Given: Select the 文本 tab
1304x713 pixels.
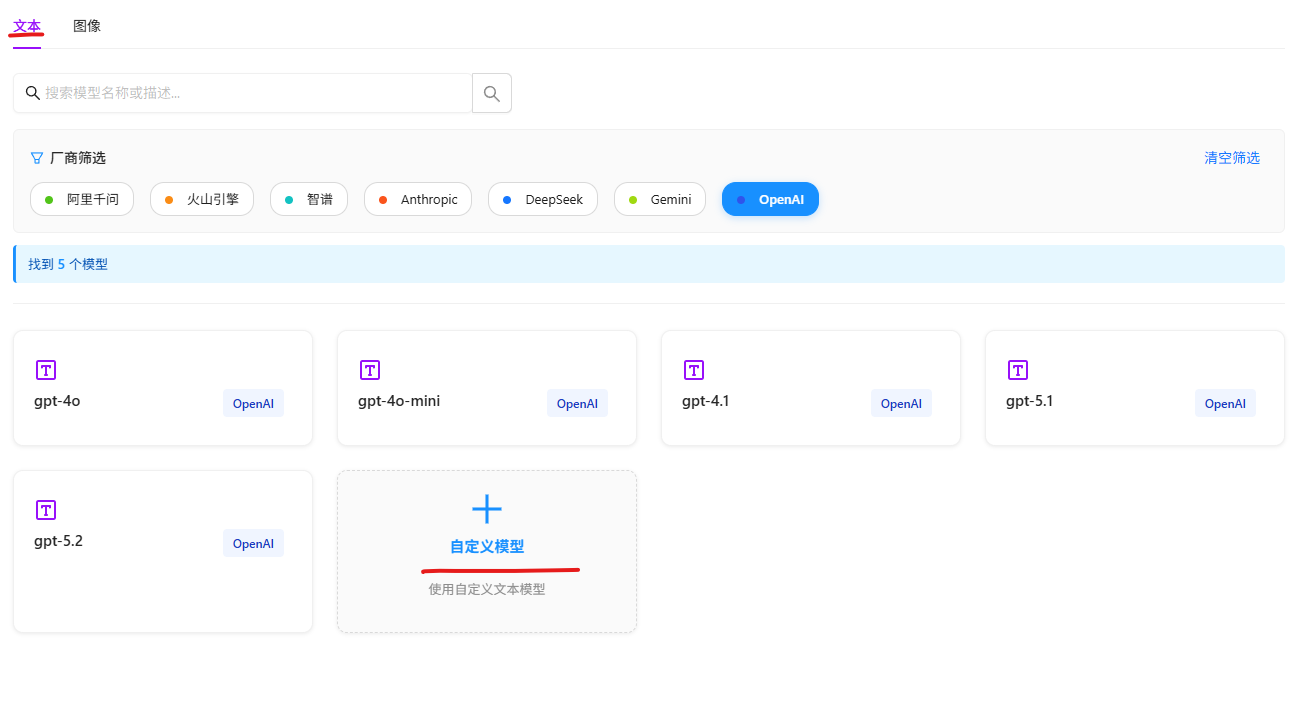Looking at the screenshot, I should click(x=27, y=26).
